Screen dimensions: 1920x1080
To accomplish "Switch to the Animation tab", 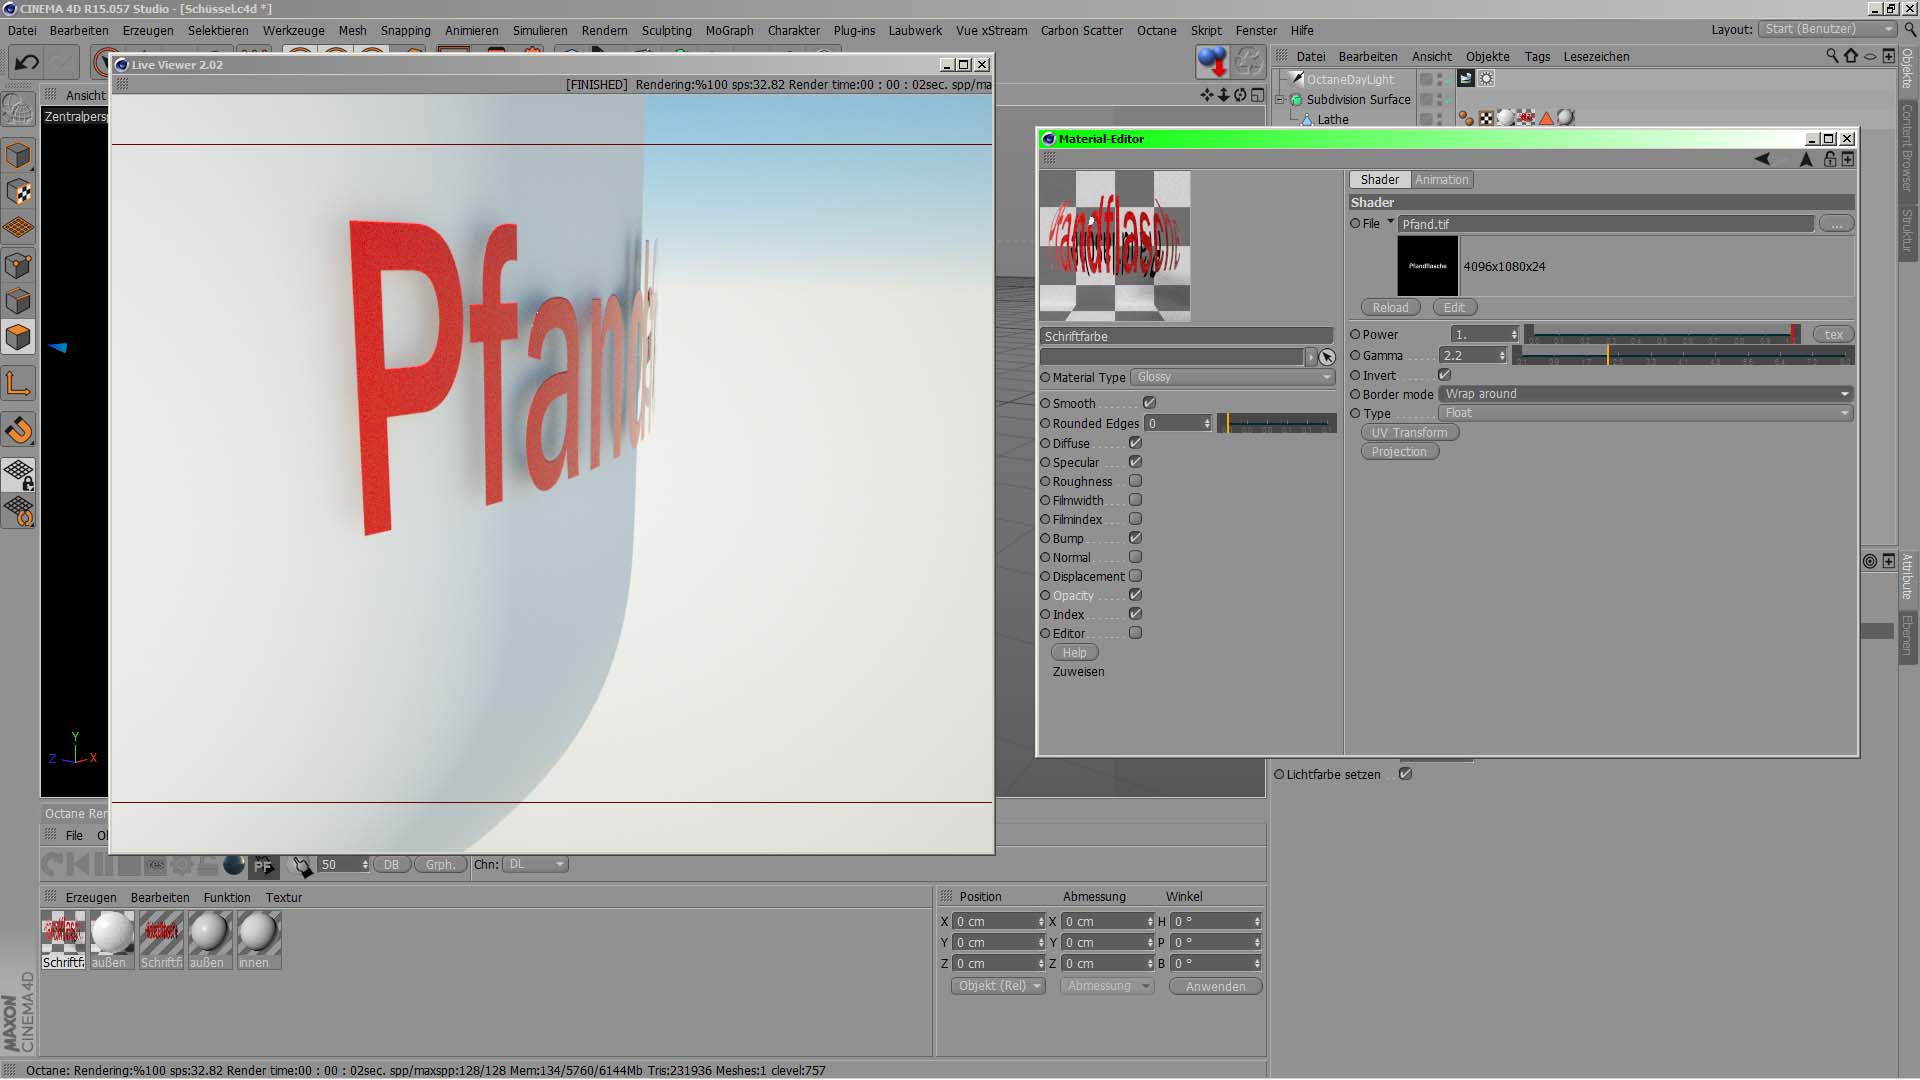I will pyautogui.click(x=1441, y=180).
